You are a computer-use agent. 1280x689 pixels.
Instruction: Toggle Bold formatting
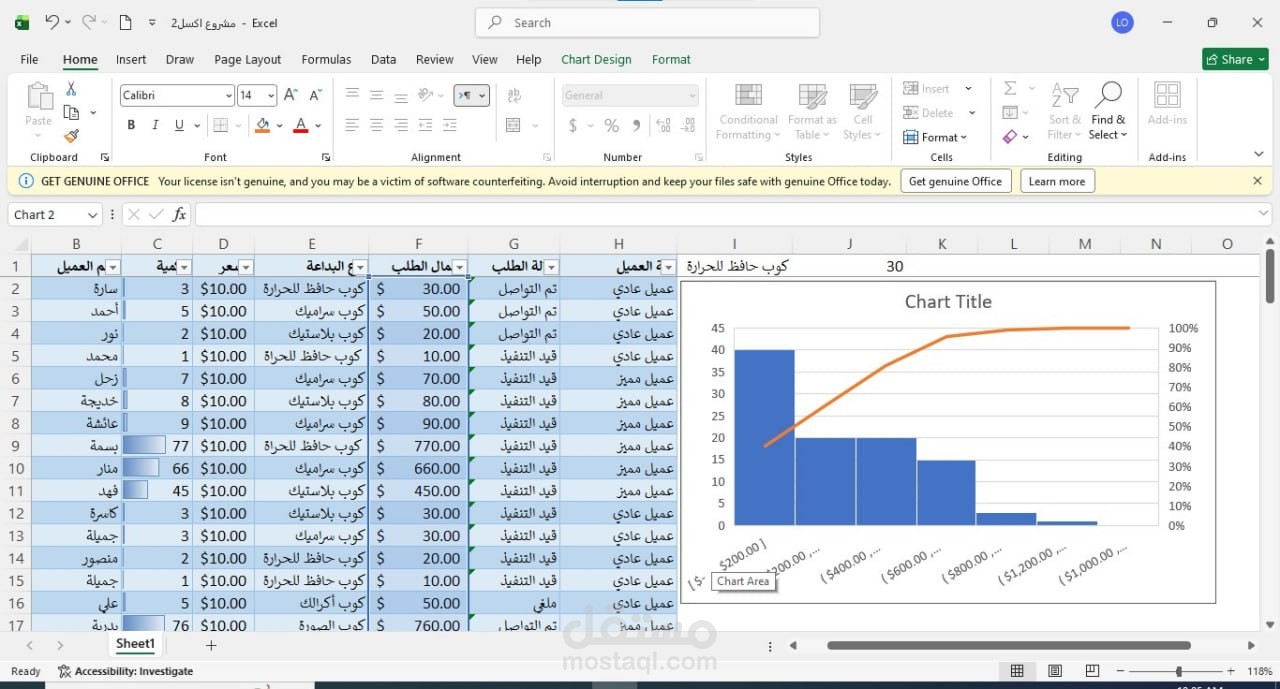(x=131, y=125)
